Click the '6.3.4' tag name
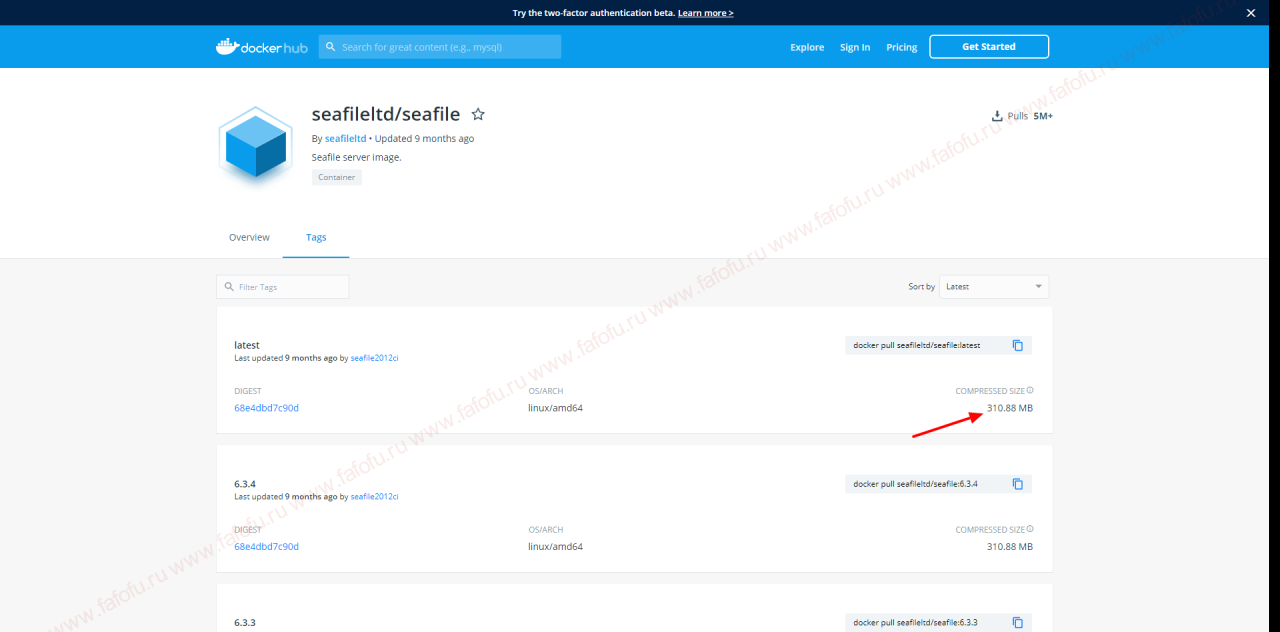Image resolution: width=1280 pixels, height=632 pixels. [245, 484]
